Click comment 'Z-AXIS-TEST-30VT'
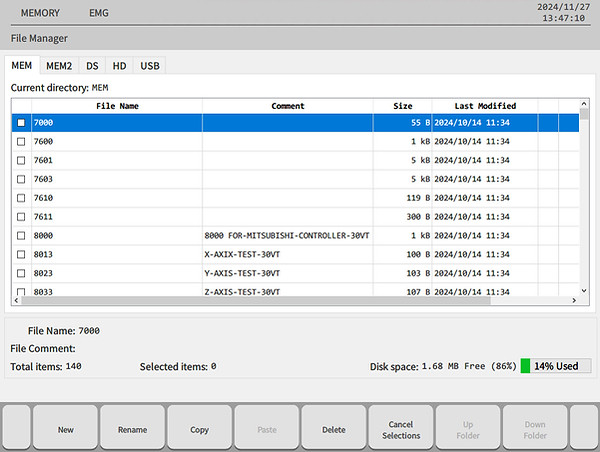The height and width of the screenshot is (452, 600). point(242,292)
